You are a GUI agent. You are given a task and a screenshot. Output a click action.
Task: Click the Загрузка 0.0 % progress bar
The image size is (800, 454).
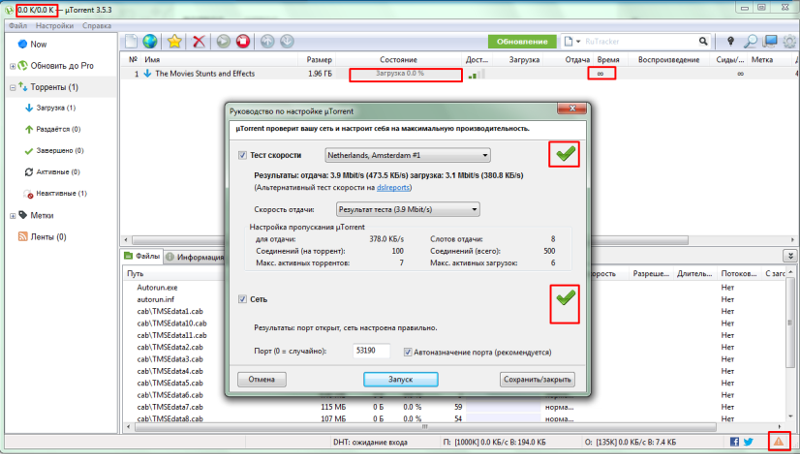[406, 75]
